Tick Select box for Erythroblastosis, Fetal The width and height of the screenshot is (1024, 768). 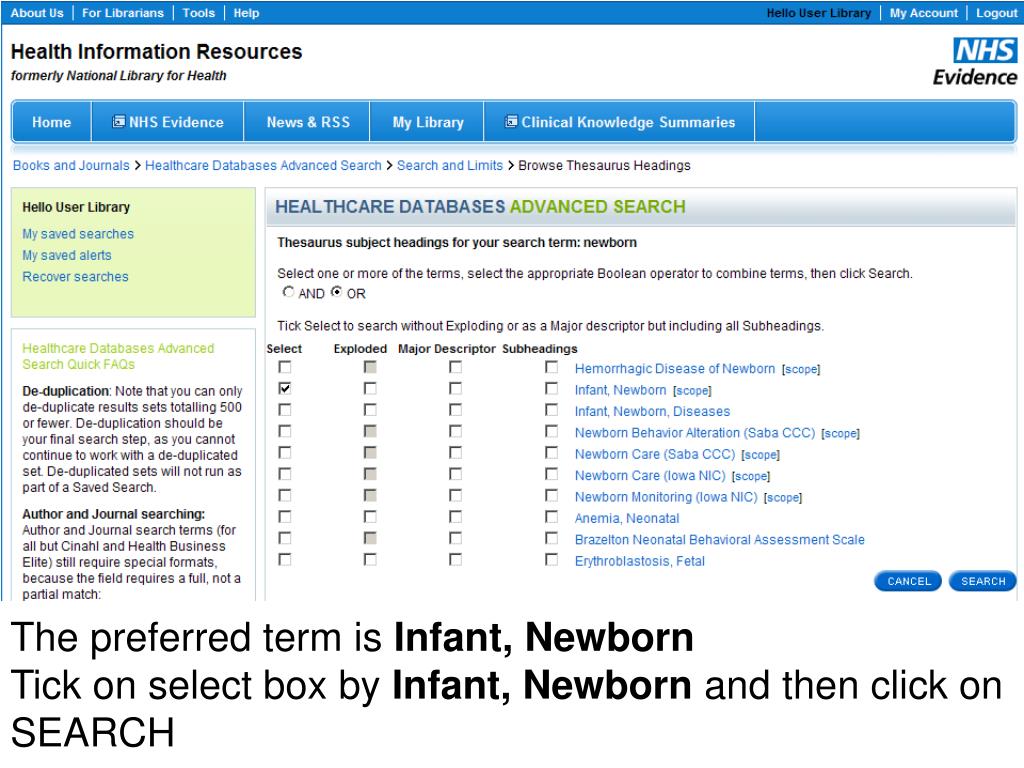285,560
